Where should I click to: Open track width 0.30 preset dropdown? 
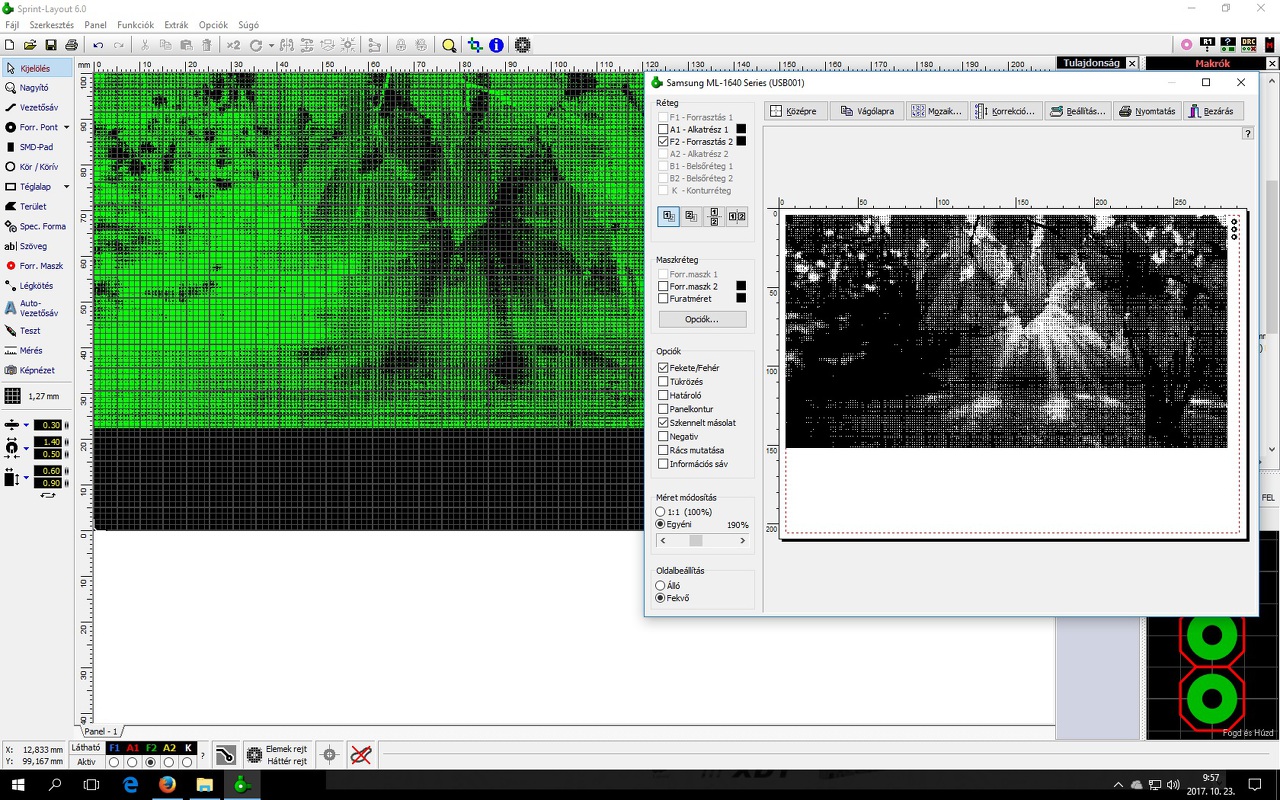coord(26,425)
